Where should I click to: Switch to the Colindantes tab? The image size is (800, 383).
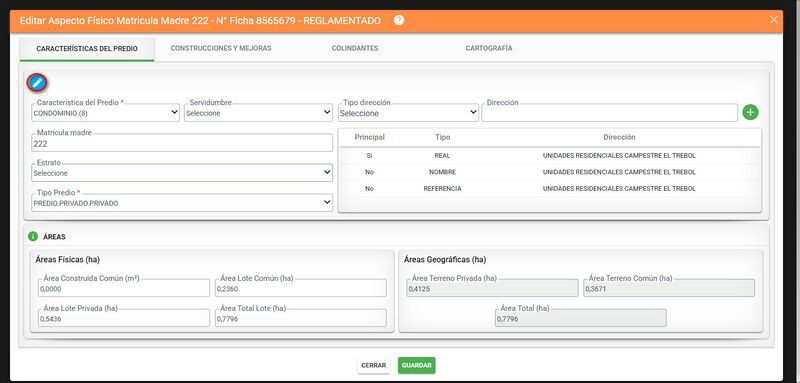click(x=355, y=48)
